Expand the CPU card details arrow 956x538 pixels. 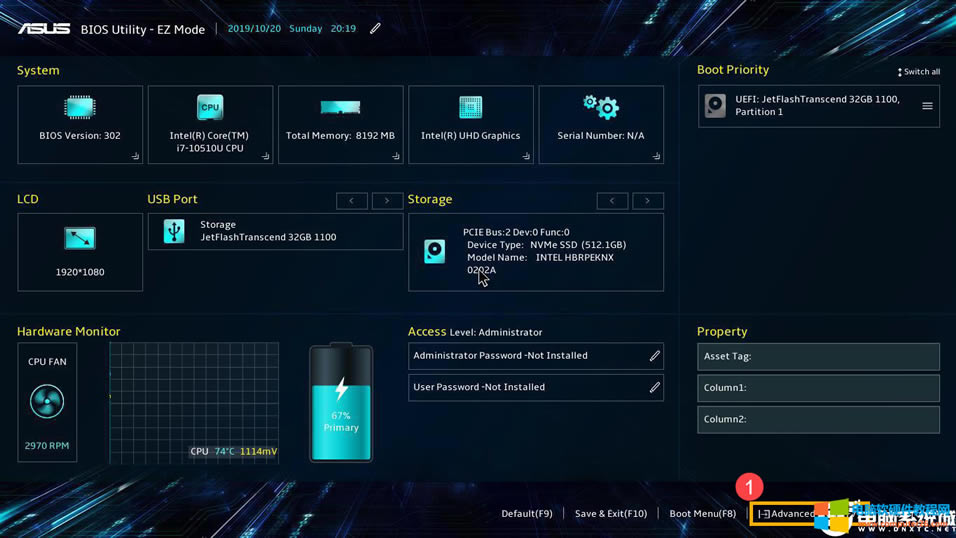tap(265, 156)
